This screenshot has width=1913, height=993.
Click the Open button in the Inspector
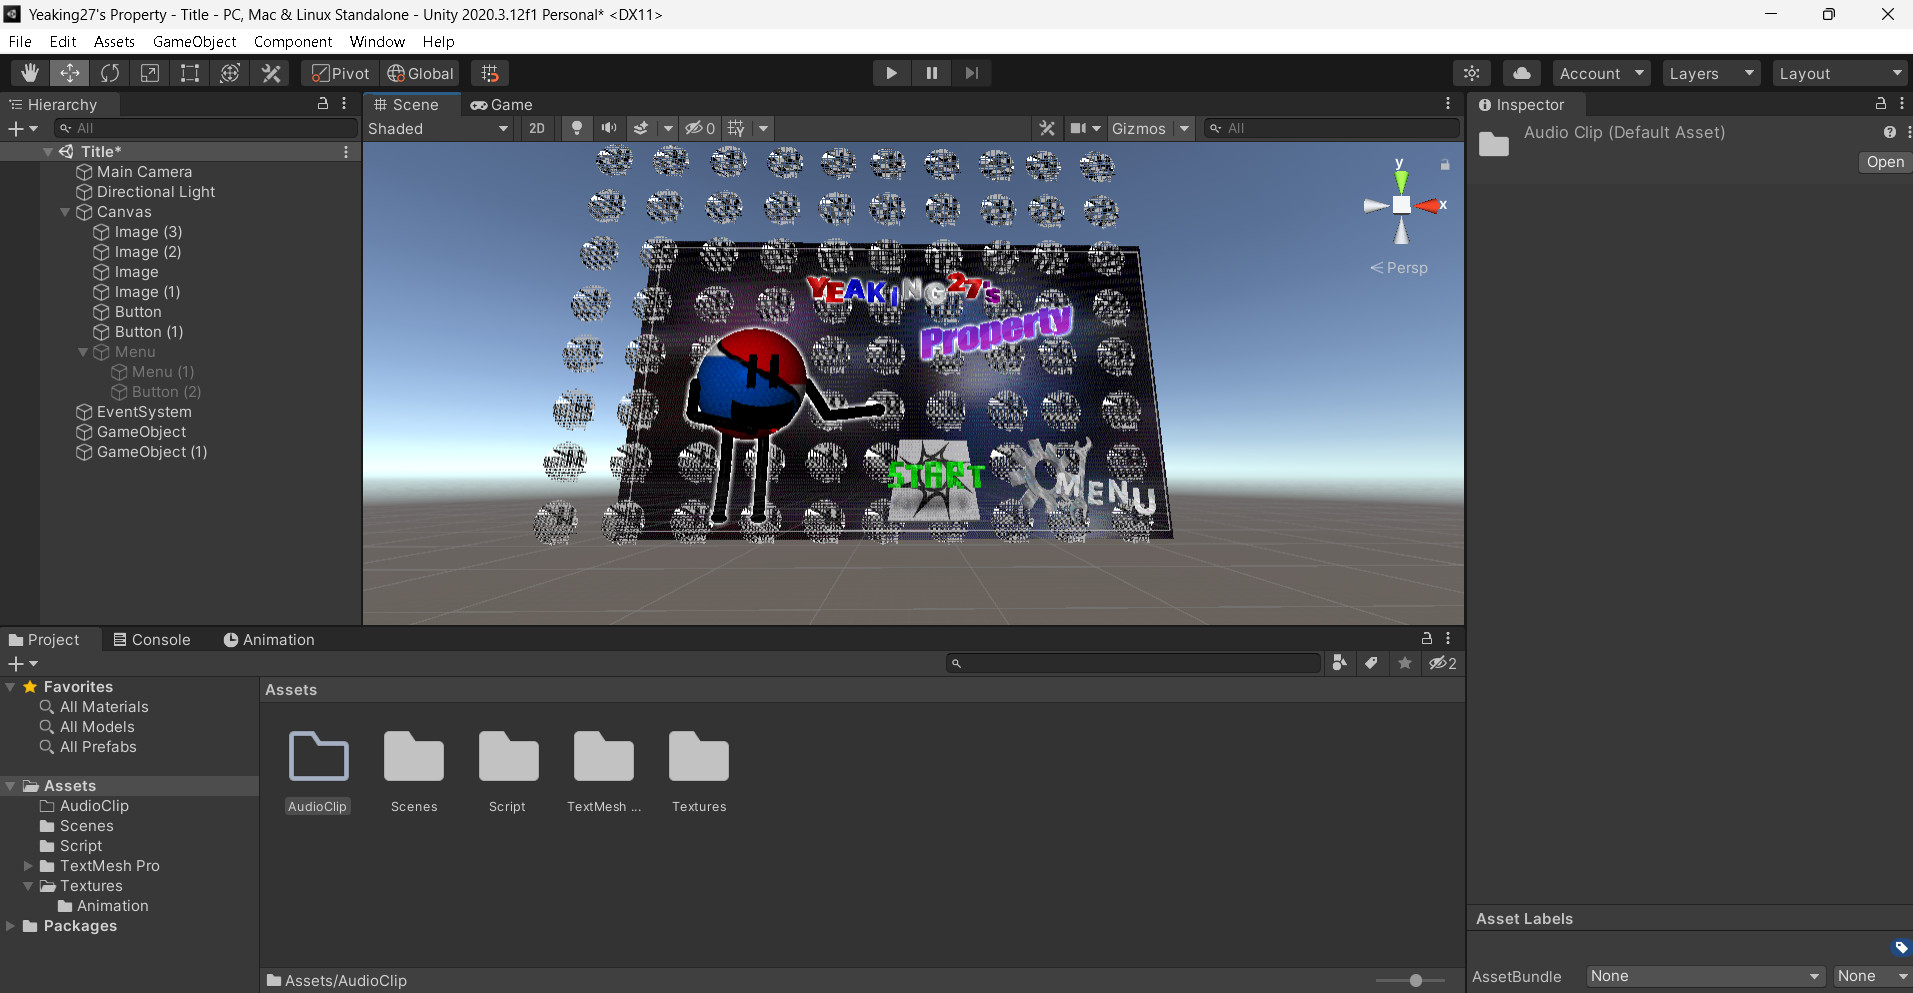tap(1884, 161)
